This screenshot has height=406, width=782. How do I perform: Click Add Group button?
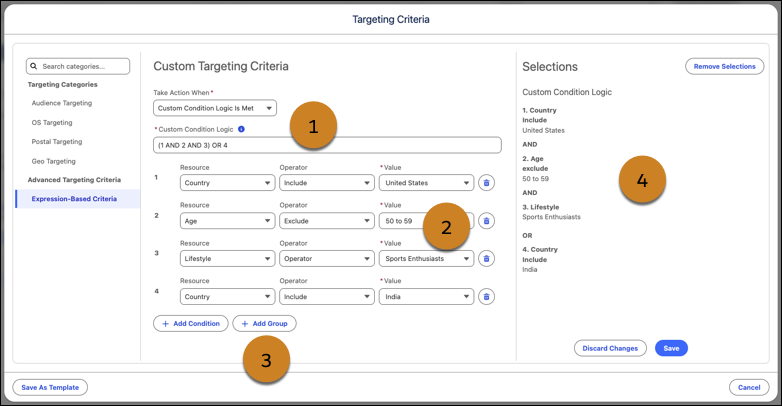point(264,324)
